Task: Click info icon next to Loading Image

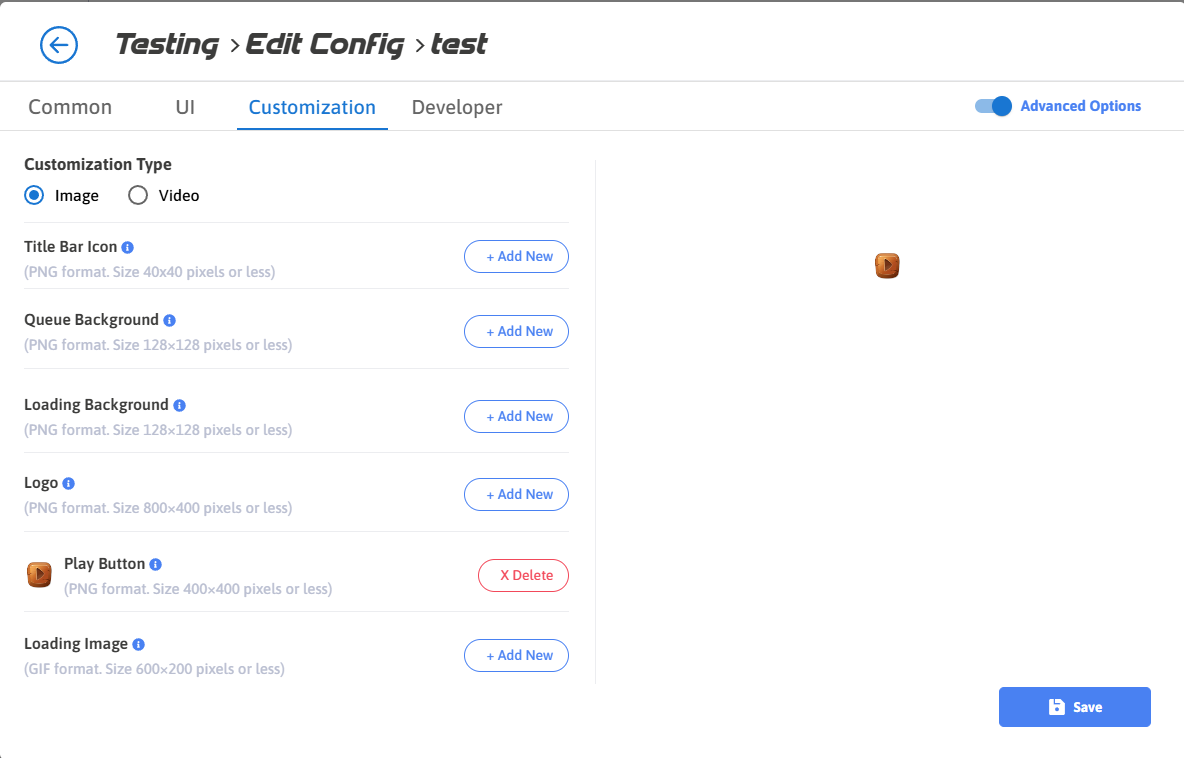Action: pos(139,644)
